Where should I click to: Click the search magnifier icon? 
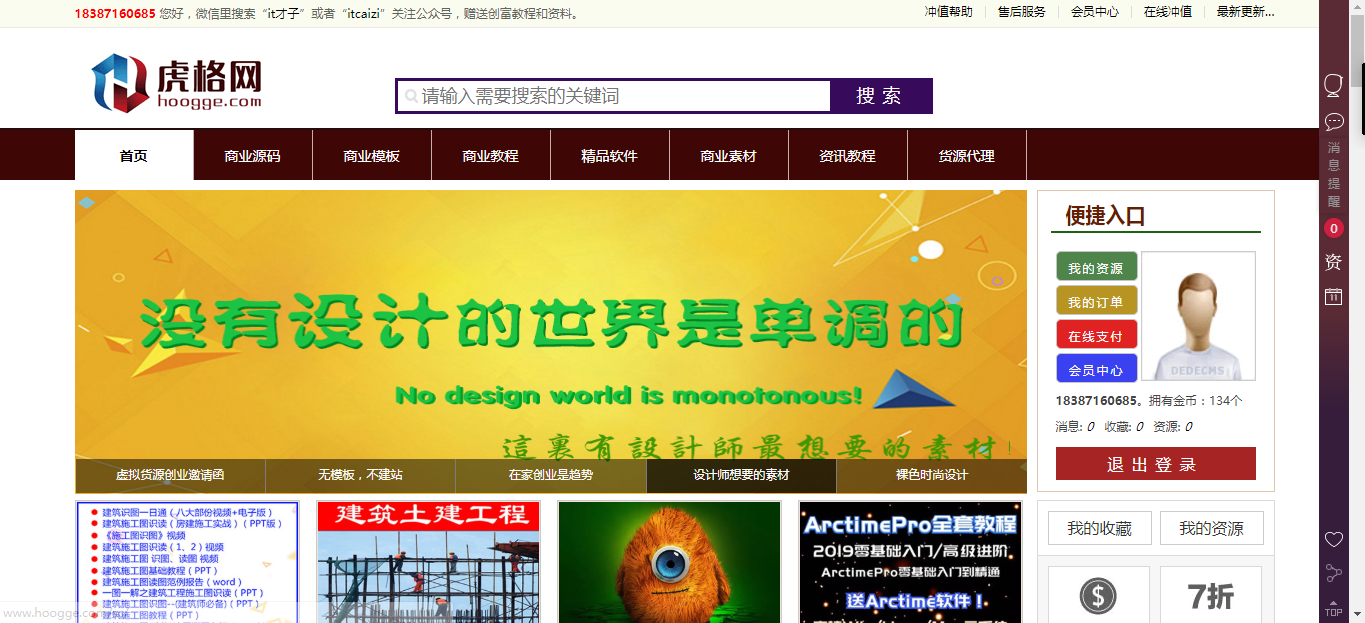point(410,97)
